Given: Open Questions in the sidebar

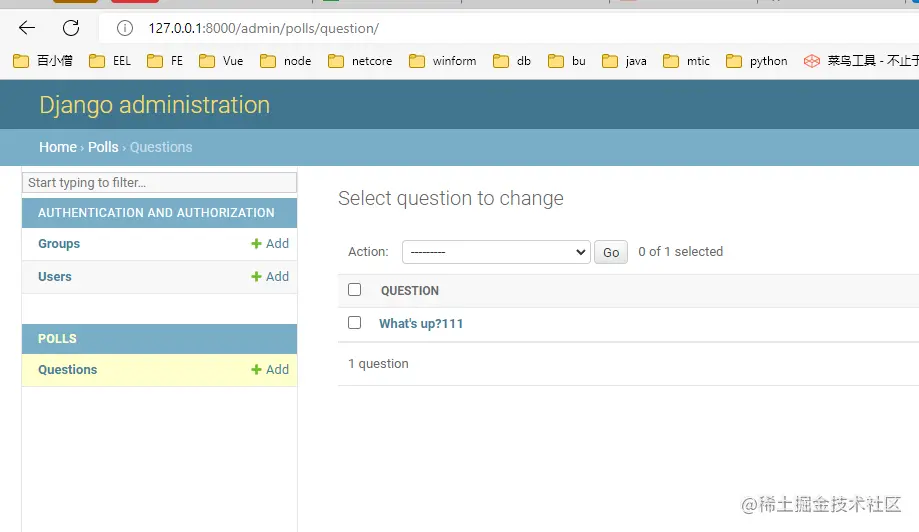Looking at the screenshot, I should coord(67,370).
